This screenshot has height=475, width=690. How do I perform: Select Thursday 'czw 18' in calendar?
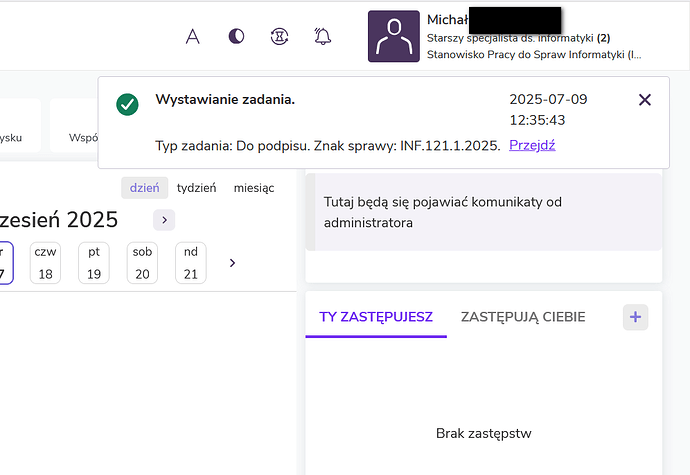pos(45,263)
